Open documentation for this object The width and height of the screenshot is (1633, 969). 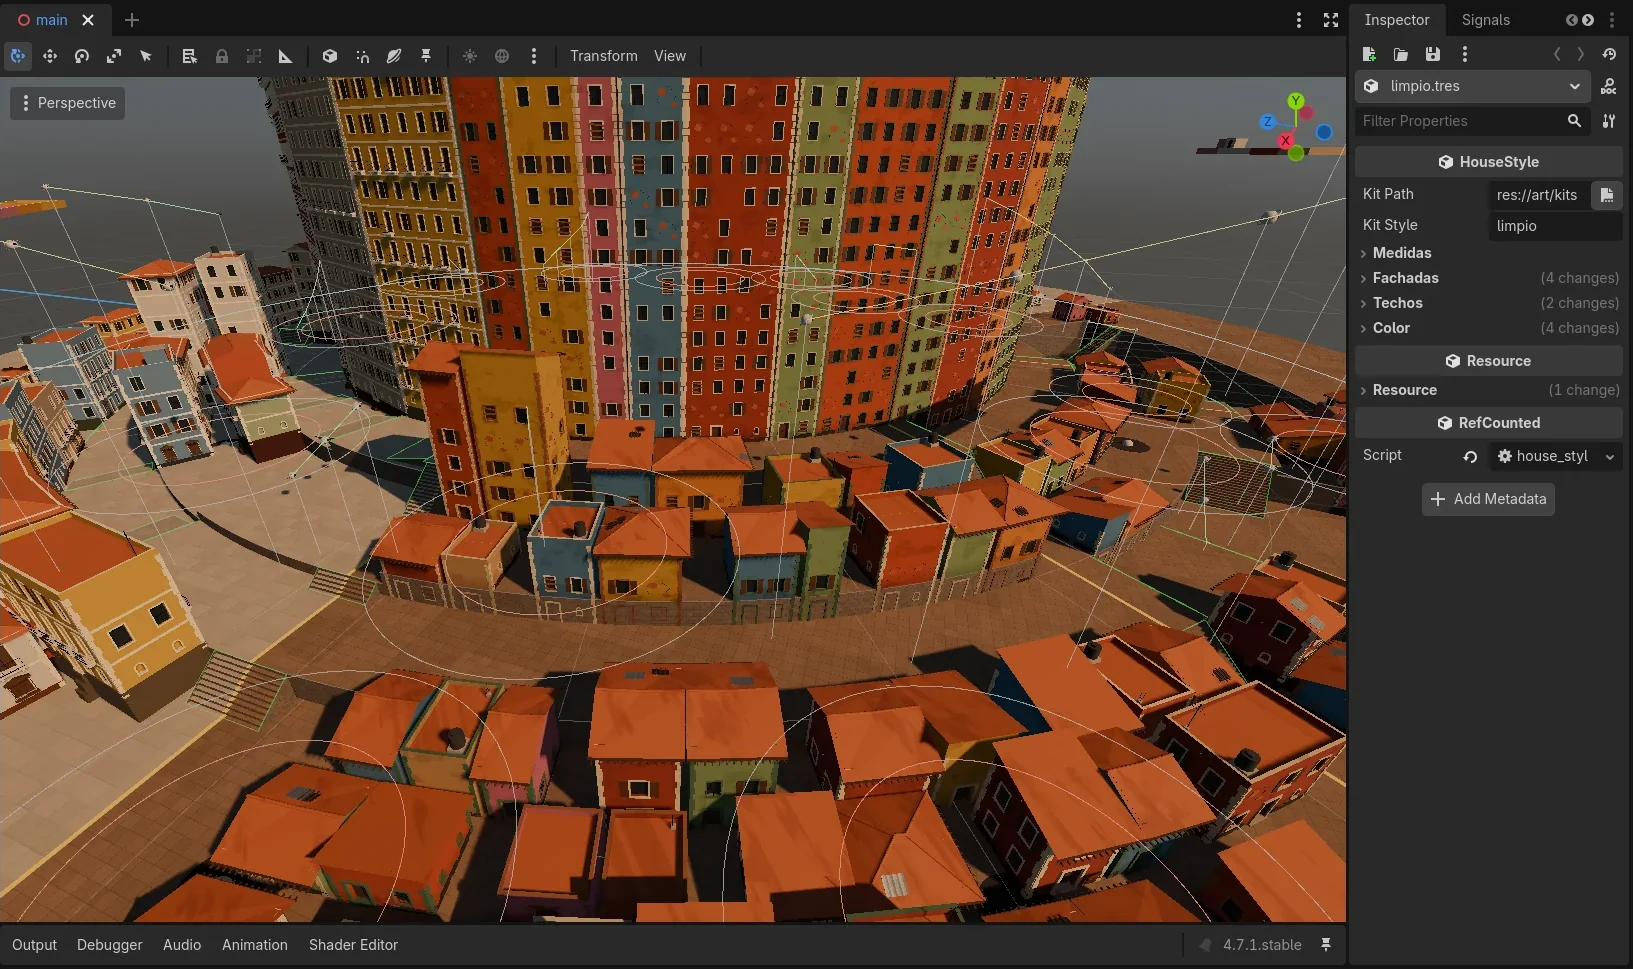click(x=1608, y=86)
